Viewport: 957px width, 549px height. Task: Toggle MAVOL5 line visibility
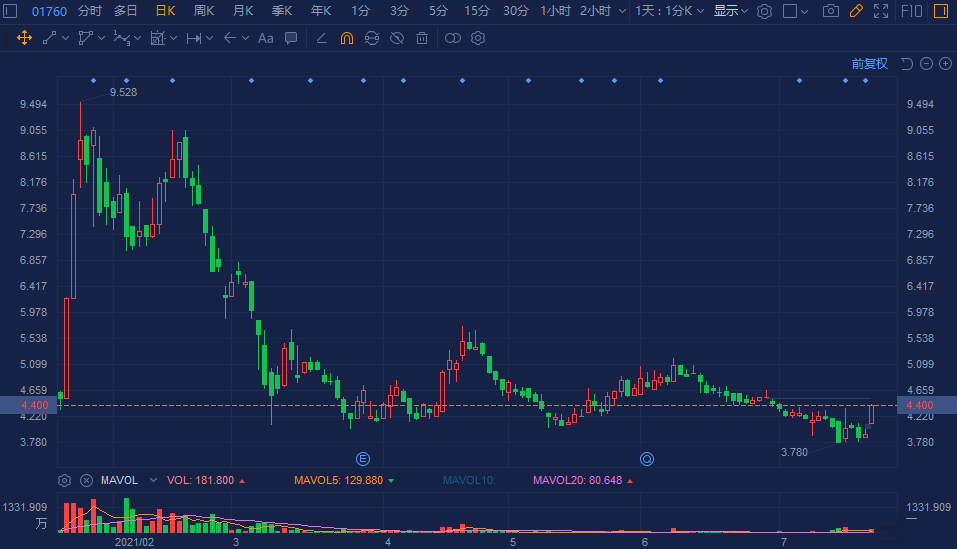344,481
